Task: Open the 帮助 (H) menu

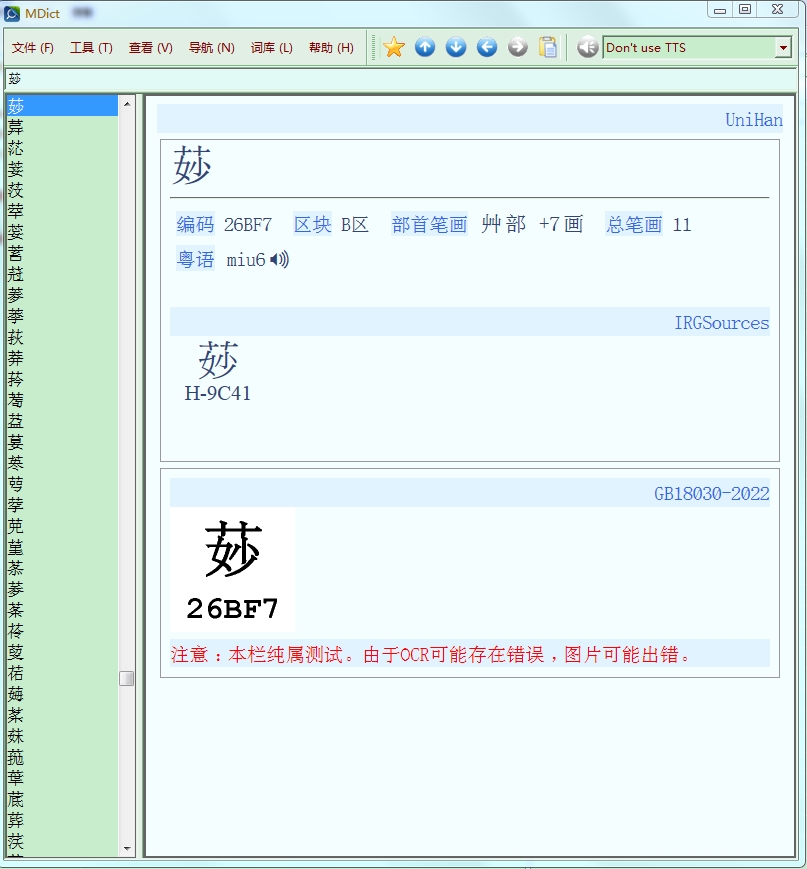Action: point(331,48)
